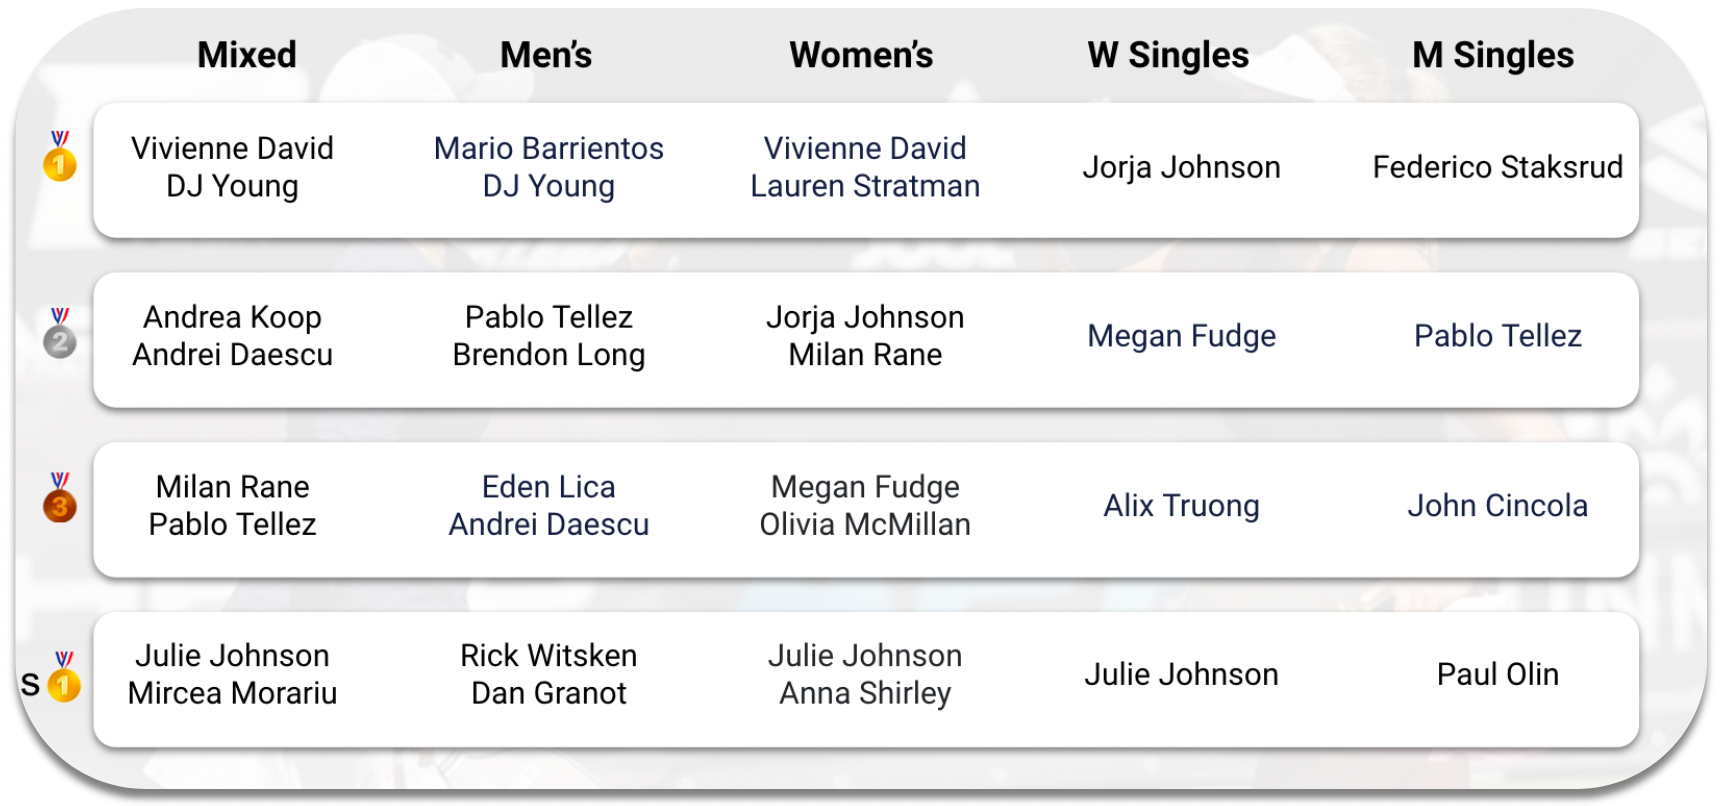
Task: Select the Women's column header
Action: pos(861,55)
